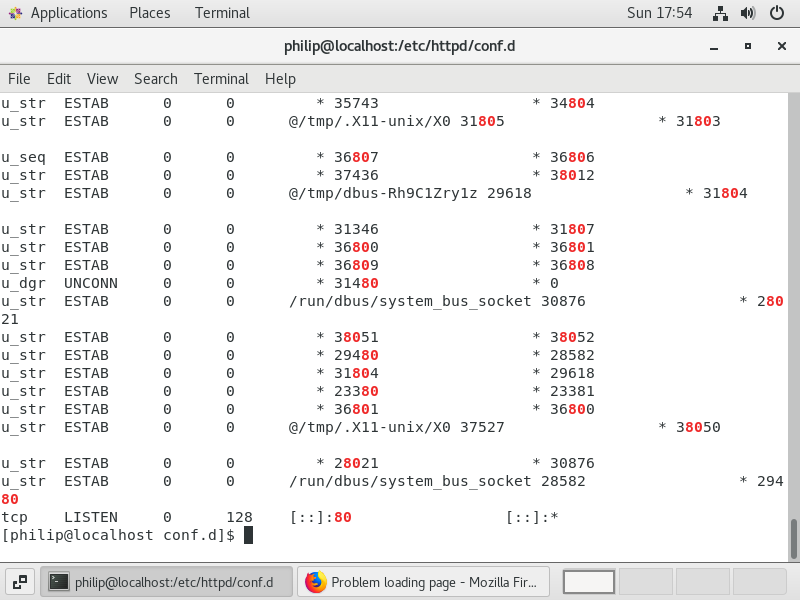The width and height of the screenshot is (800, 600).
Task: Click the peer value 23381
Action: tap(572, 391)
